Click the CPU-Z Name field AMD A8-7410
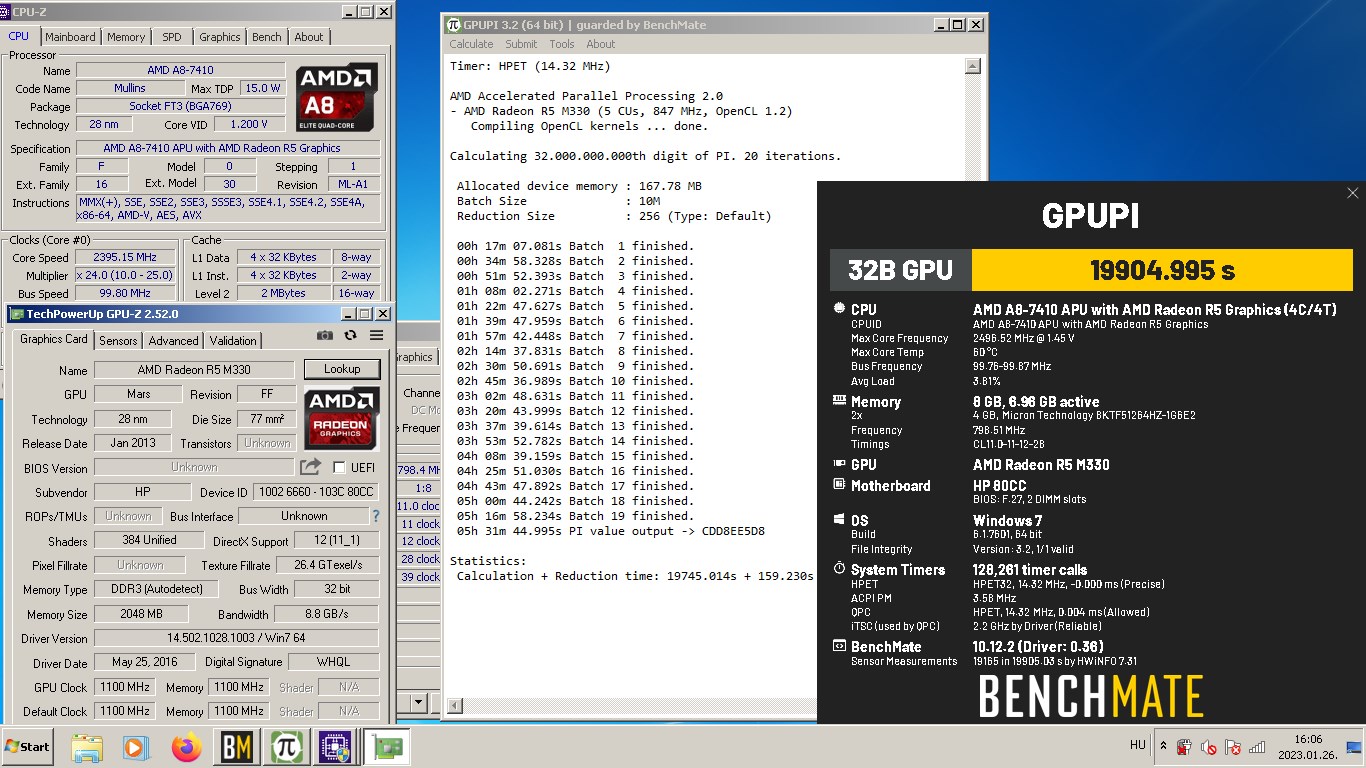Screen dimensions: 1366x768 coord(180,70)
